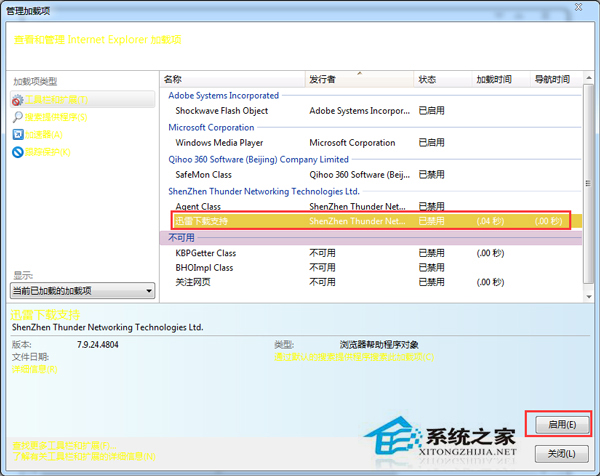Choose the Accelerators icon in sidebar

(18, 134)
